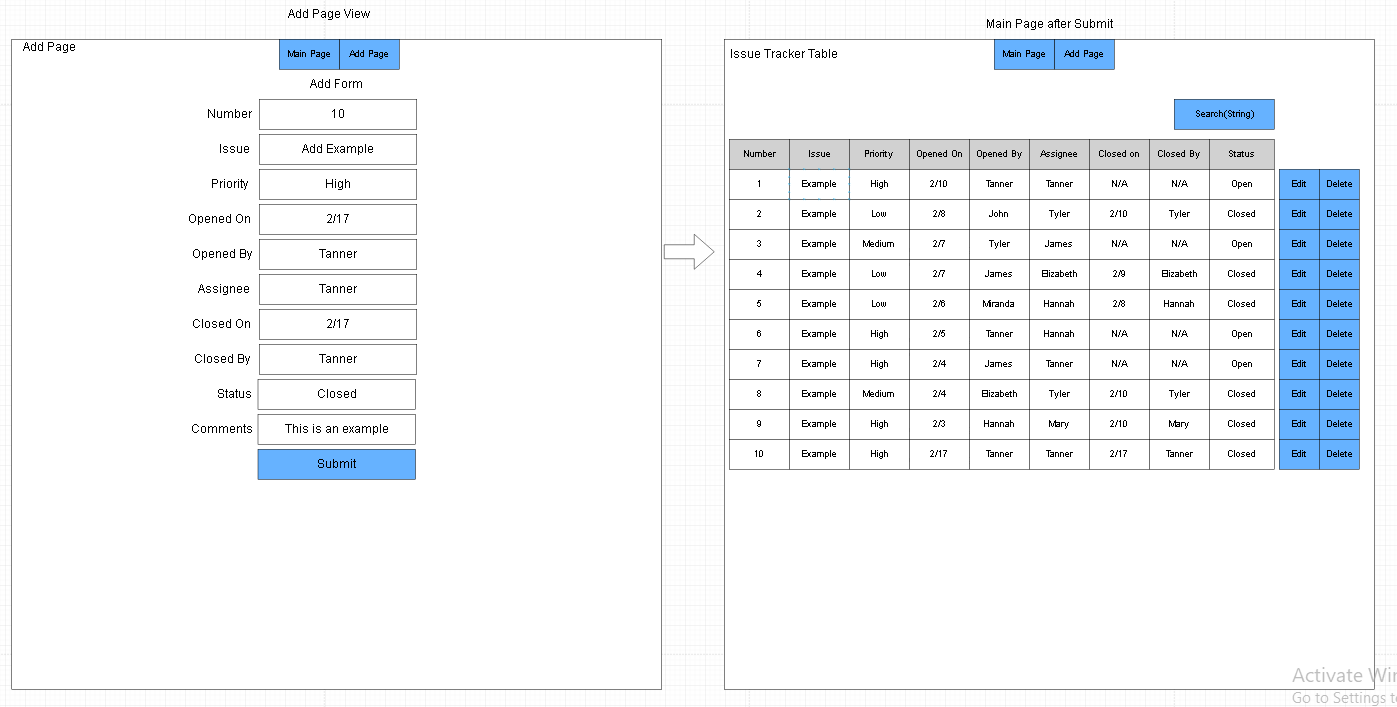Click the Medium priority cell in row 3
The width and height of the screenshot is (1397, 707).
(879, 244)
